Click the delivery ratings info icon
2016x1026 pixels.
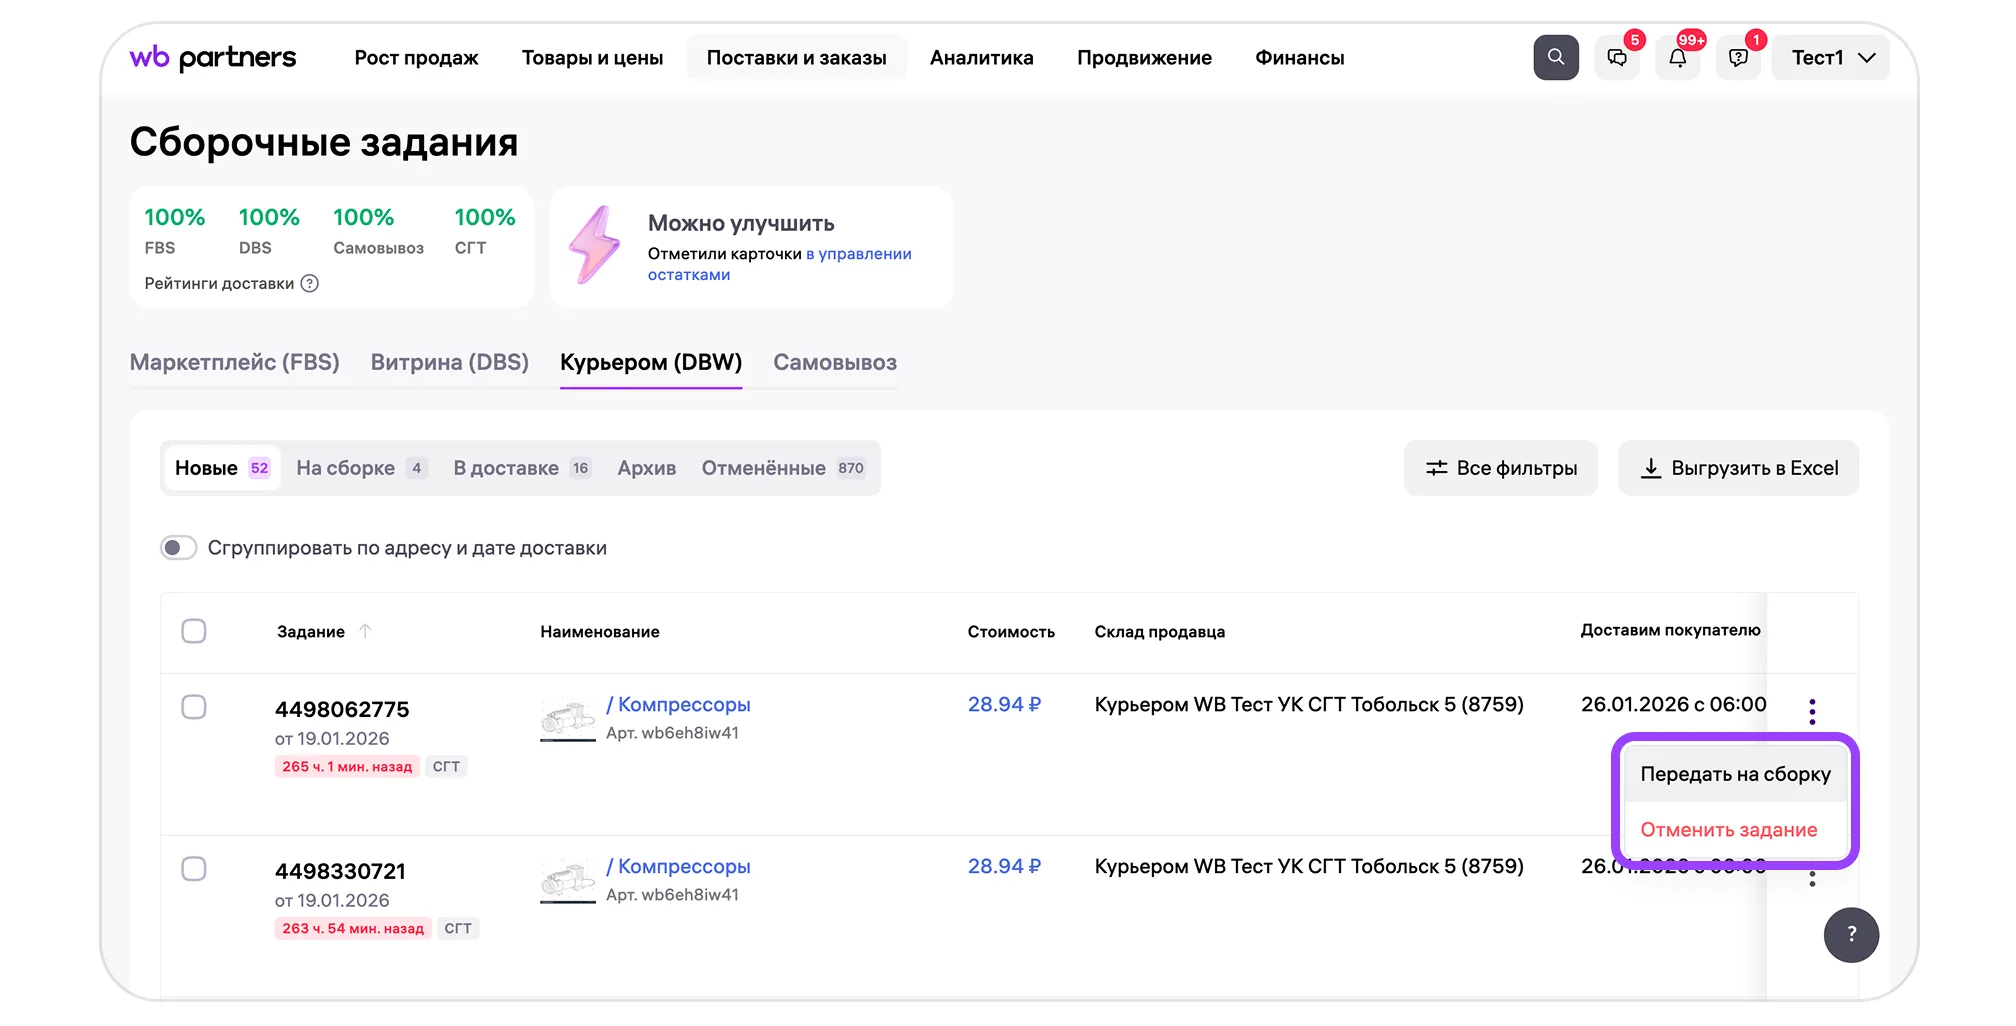click(310, 284)
